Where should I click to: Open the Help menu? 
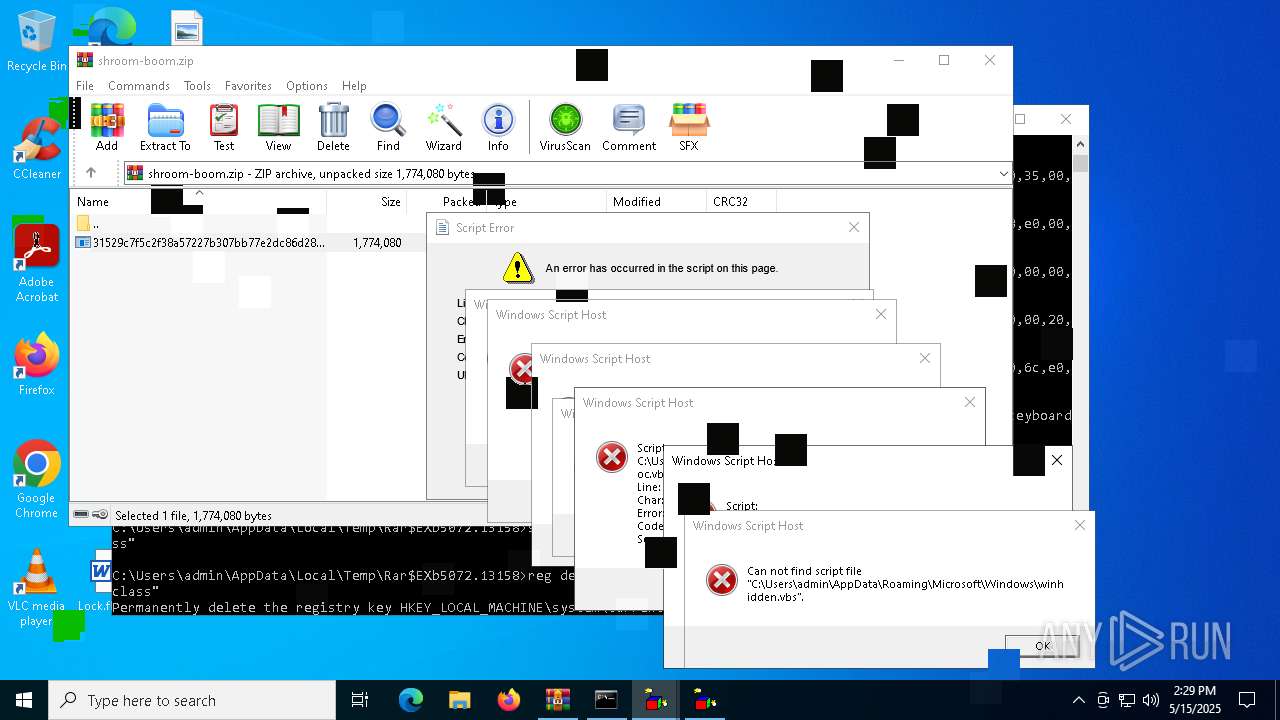click(354, 86)
